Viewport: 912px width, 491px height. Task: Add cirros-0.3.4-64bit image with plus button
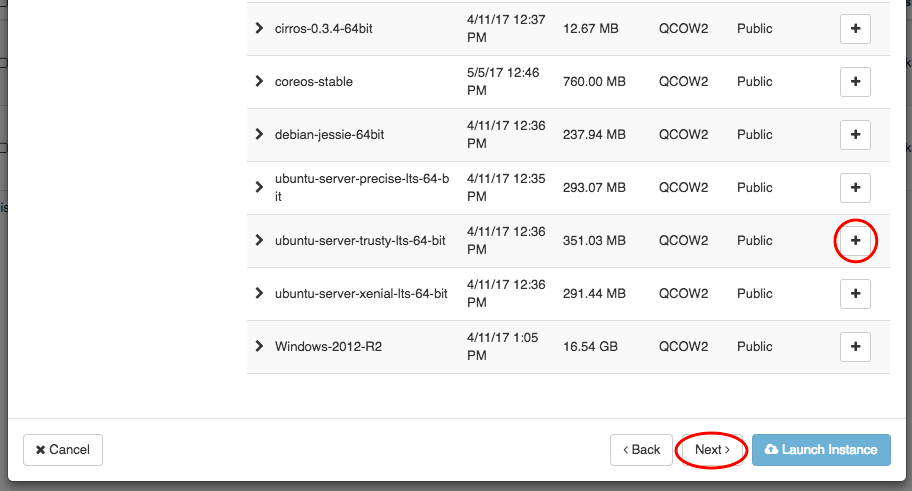tap(855, 29)
